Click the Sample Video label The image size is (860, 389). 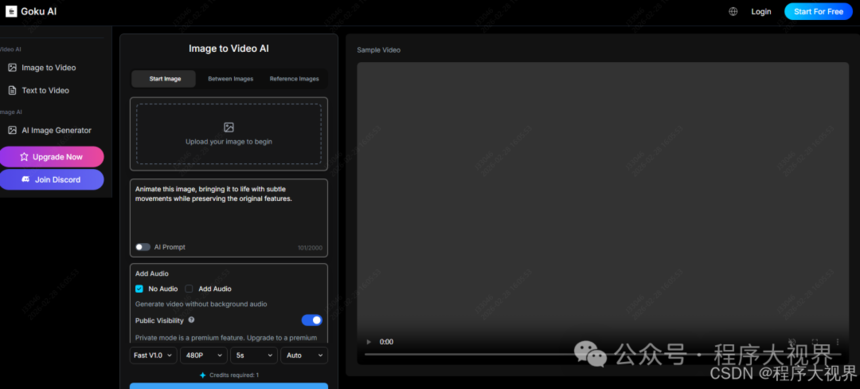[x=378, y=50]
